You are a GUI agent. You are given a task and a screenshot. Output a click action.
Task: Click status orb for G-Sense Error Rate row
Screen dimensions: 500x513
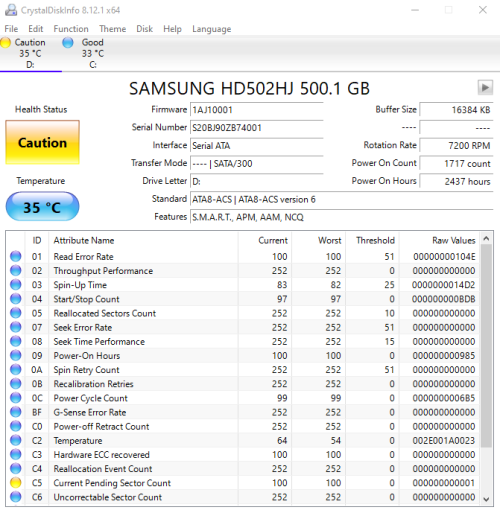16,412
